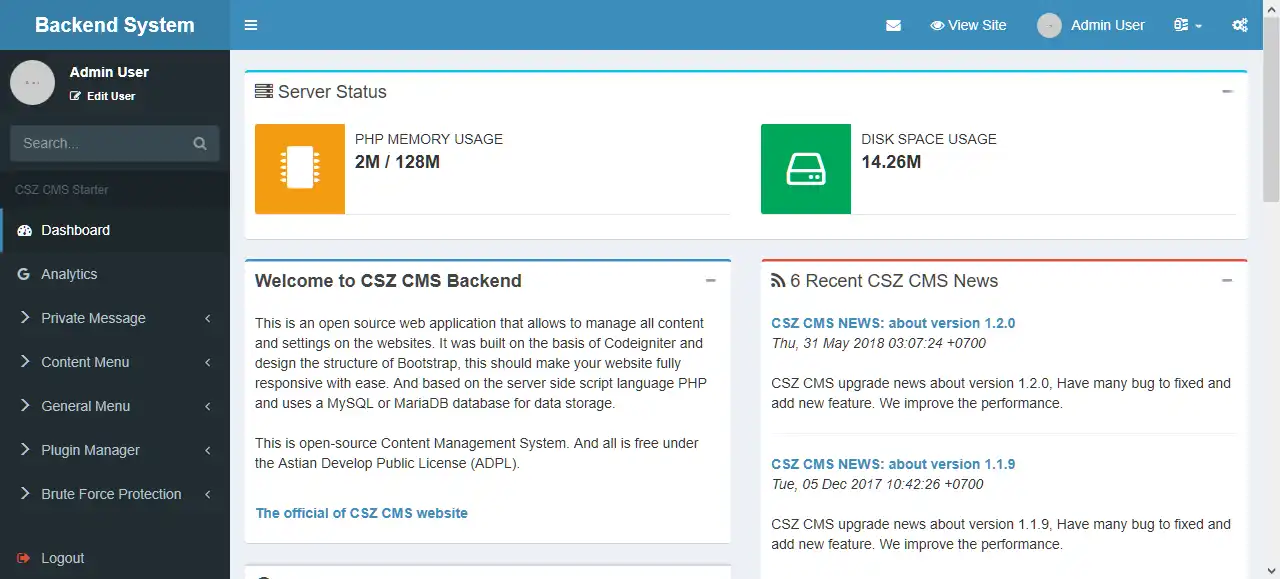Expand the Plugin Manager submenu
Viewport: 1280px width, 579px height.
pyautogui.click(x=90, y=450)
